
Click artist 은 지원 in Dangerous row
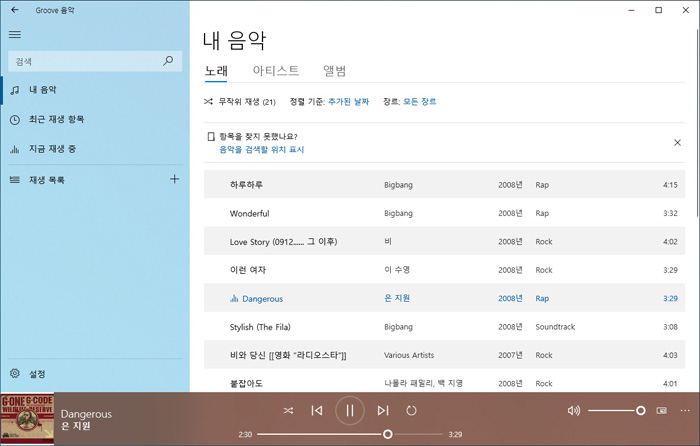pyautogui.click(x=397, y=298)
